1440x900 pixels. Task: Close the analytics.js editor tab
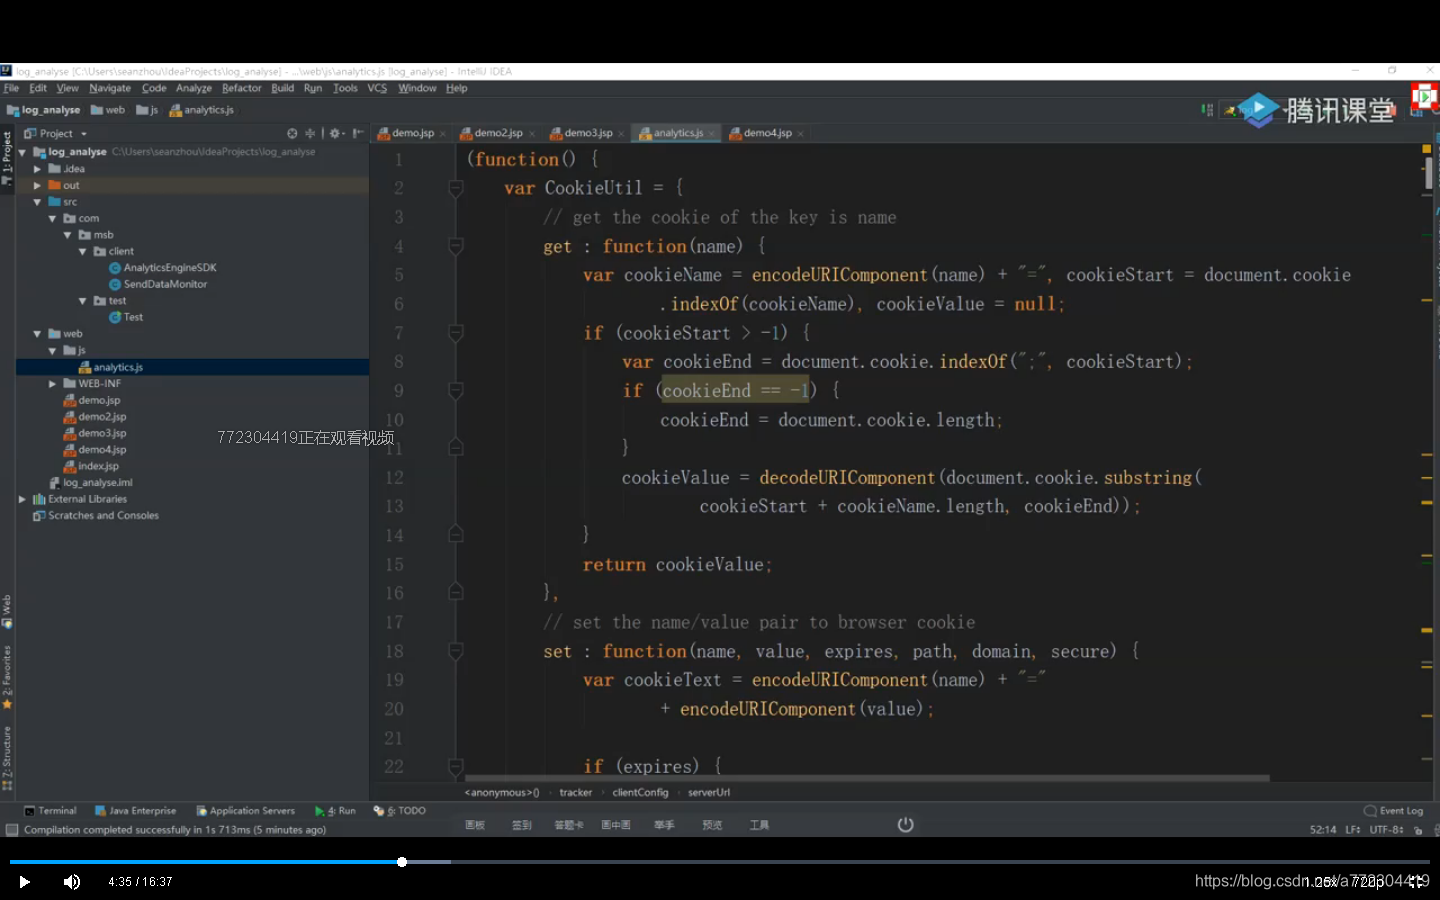pos(712,134)
